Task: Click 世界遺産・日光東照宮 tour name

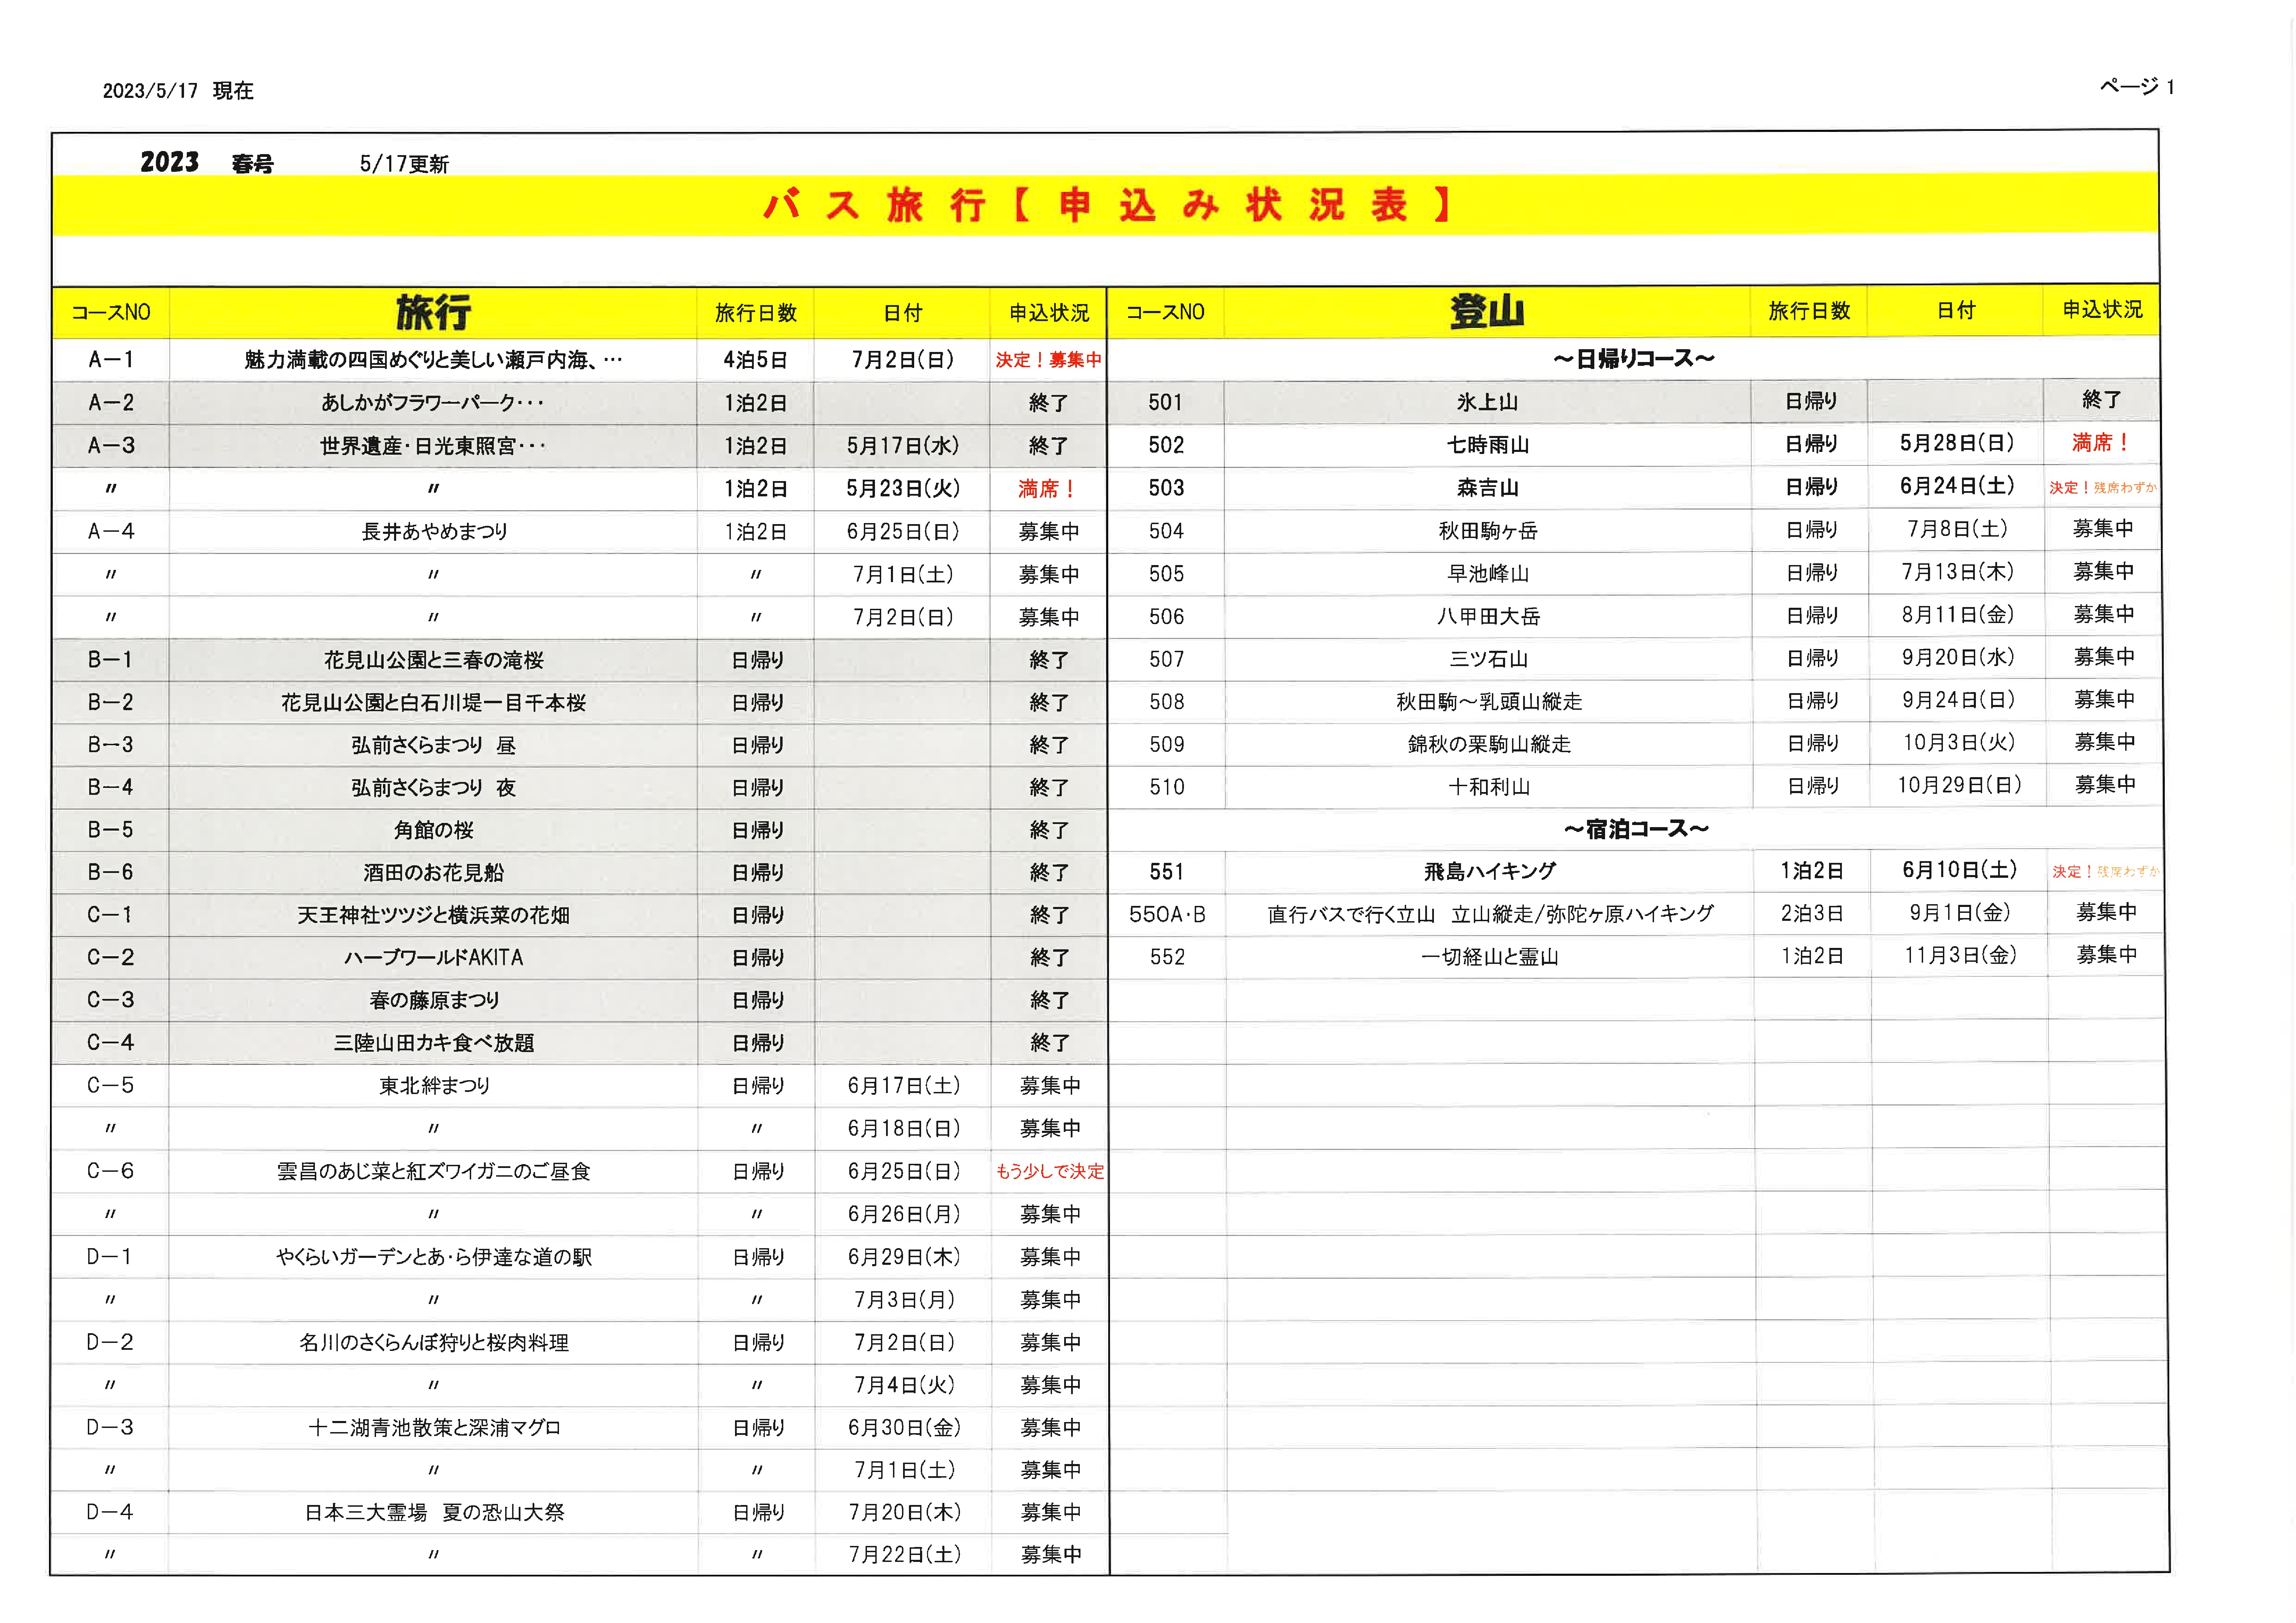Action: [x=433, y=446]
